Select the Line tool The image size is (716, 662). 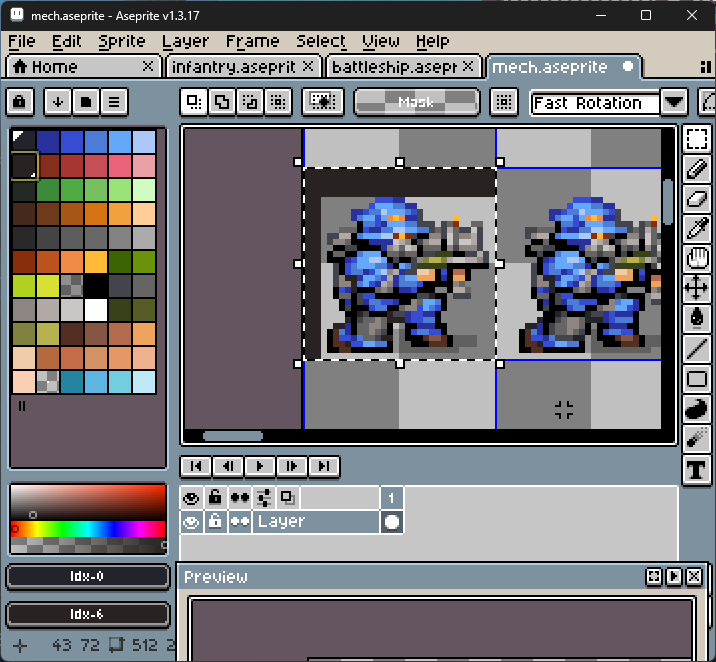click(697, 348)
